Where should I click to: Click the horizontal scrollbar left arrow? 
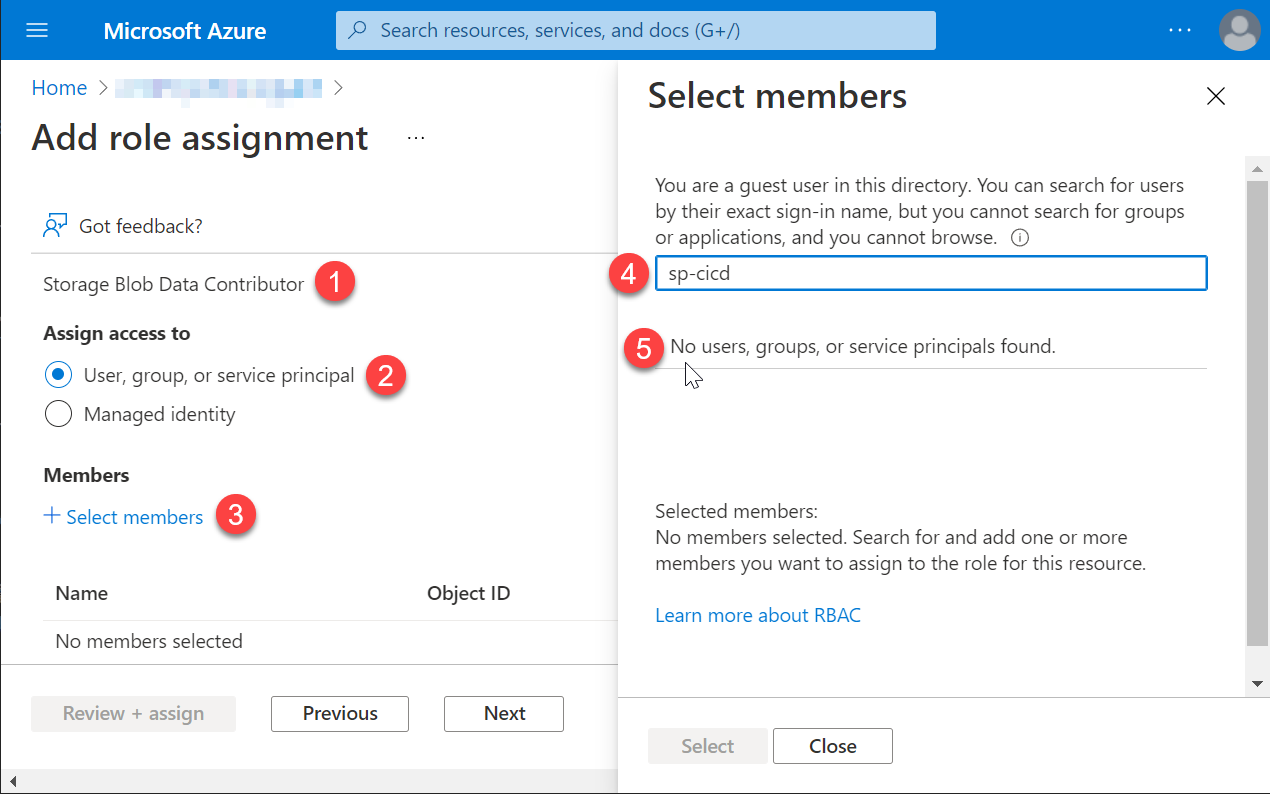tap(12, 781)
